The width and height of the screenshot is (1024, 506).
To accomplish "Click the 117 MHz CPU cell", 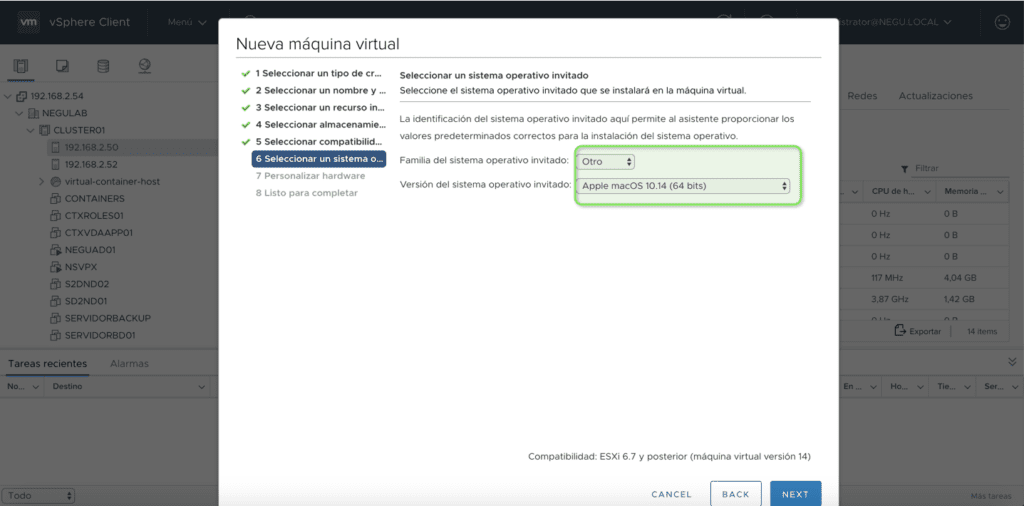I will [887, 277].
